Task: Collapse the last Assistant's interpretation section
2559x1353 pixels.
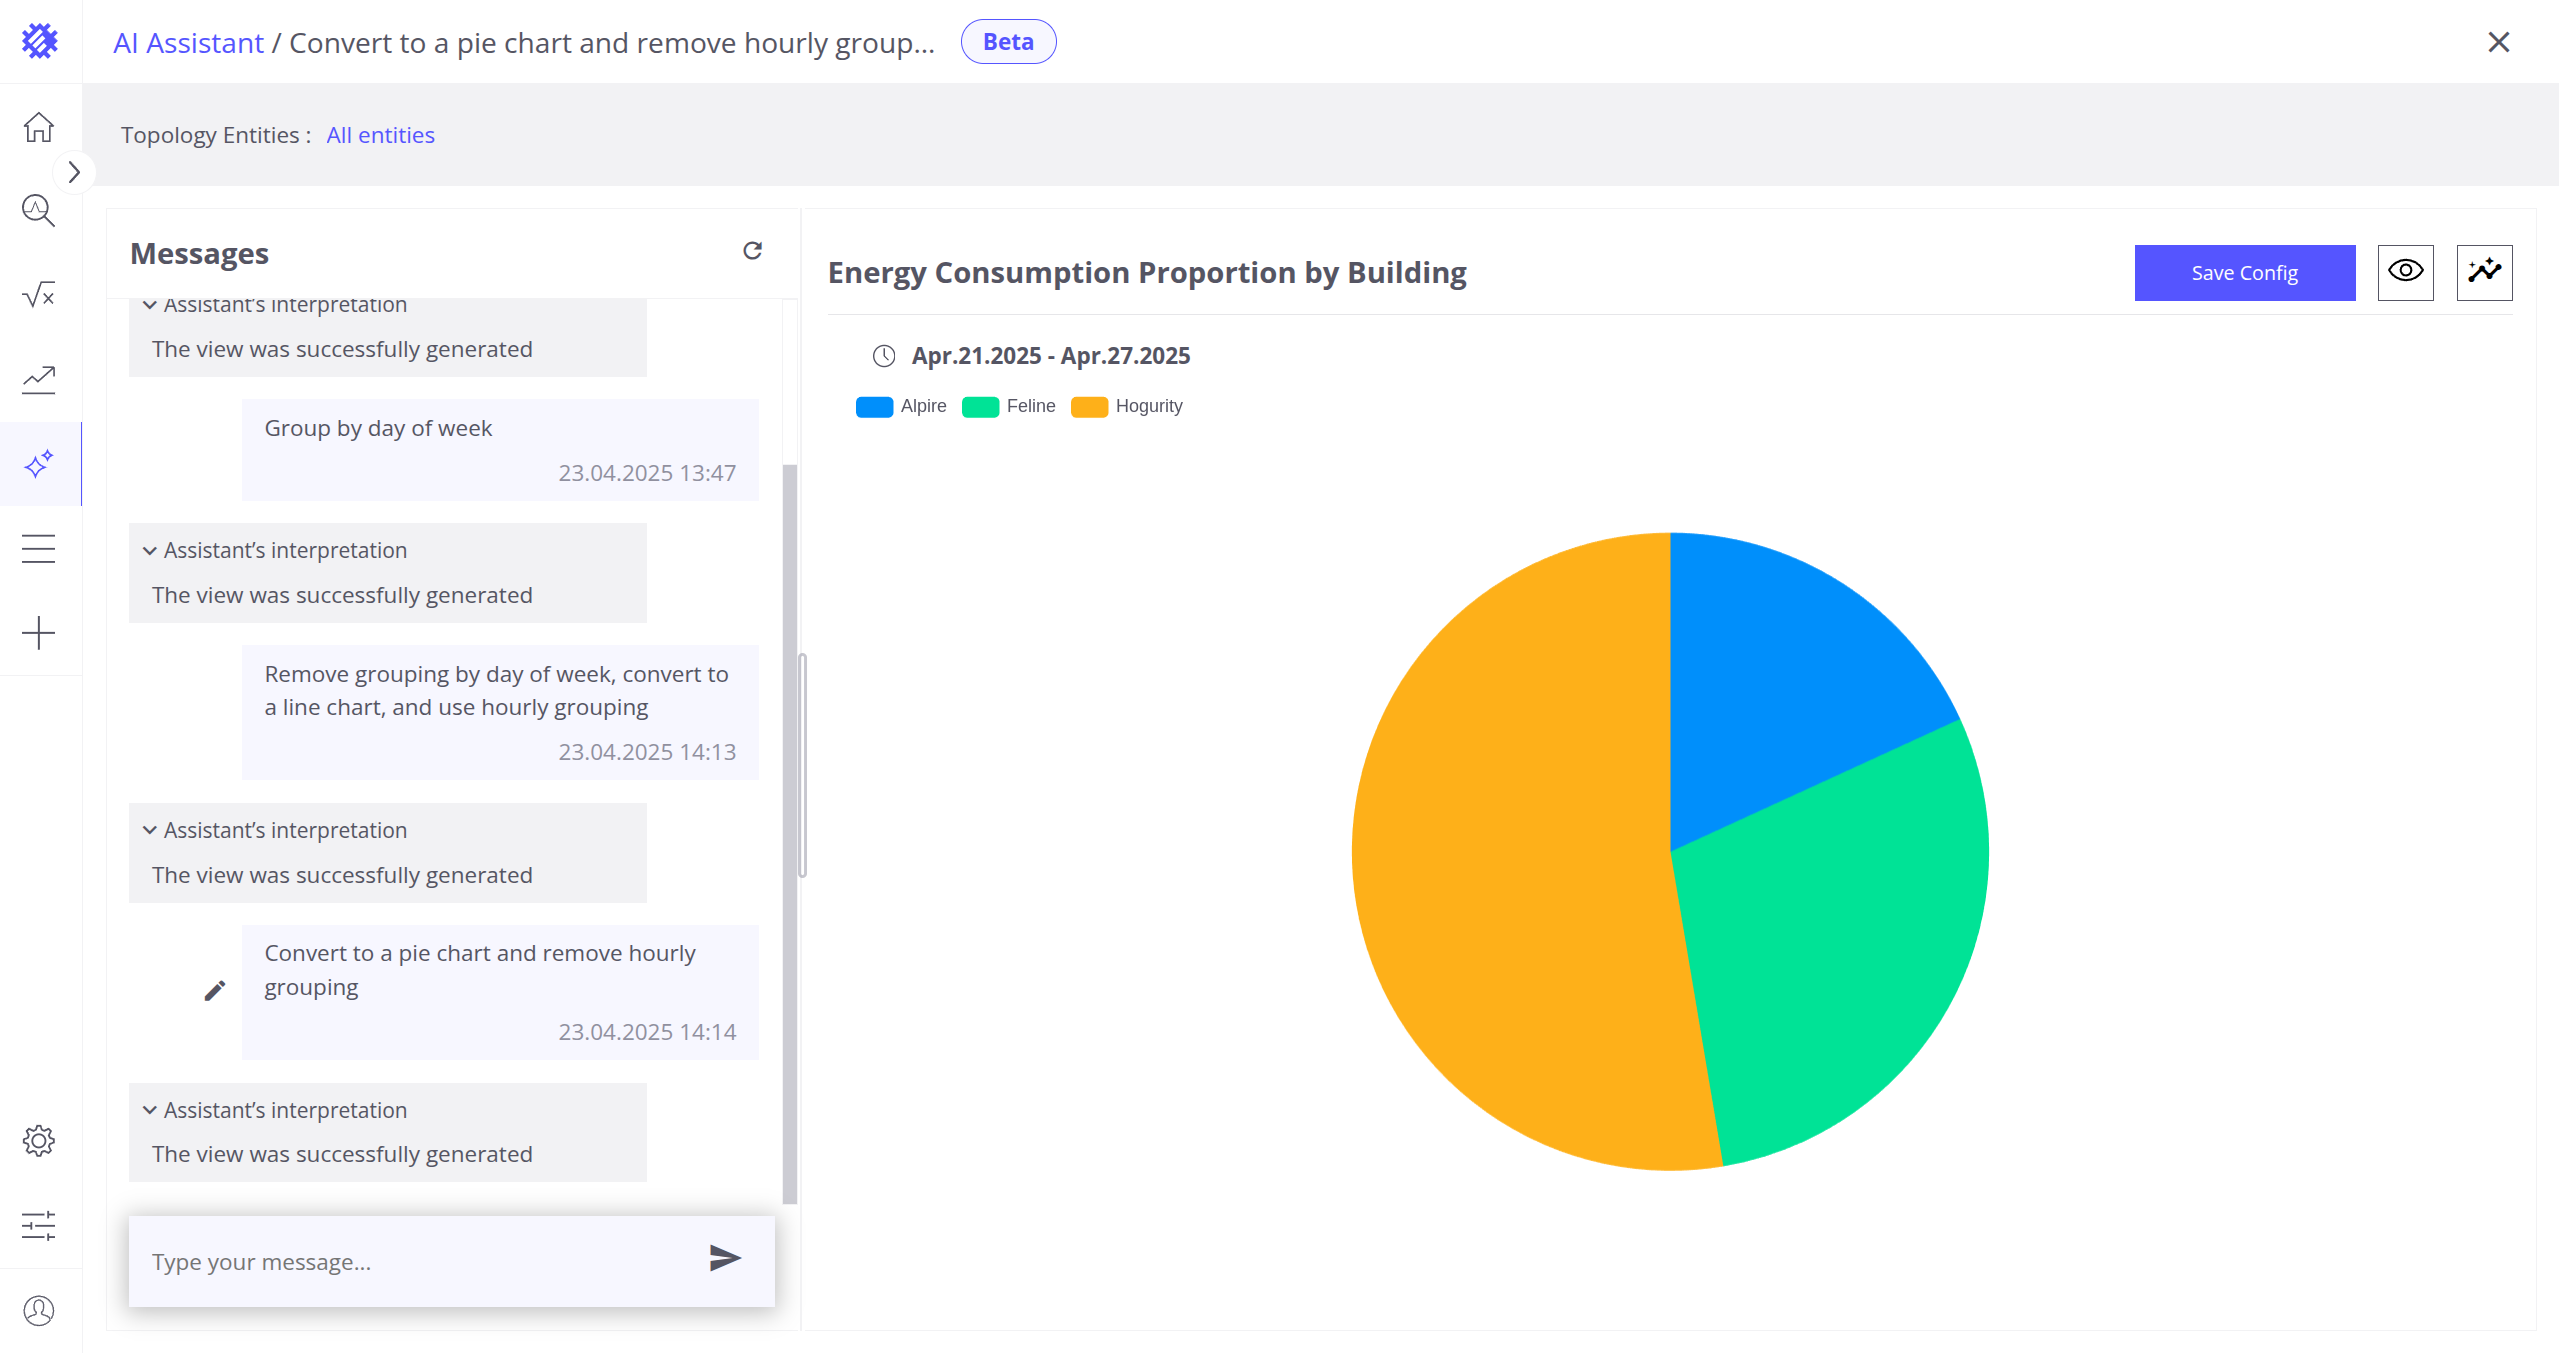Action: [x=150, y=1110]
